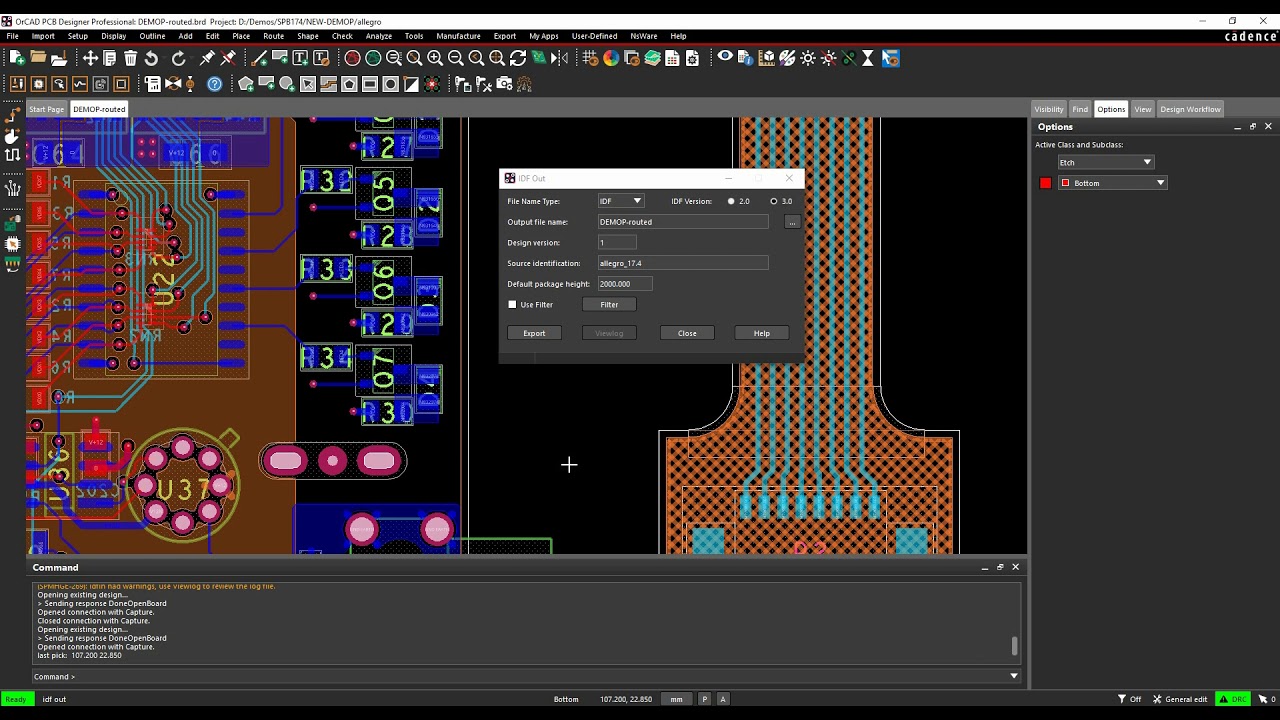
Task: Toggle the P button in status bar
Action: tap(705, 699)
